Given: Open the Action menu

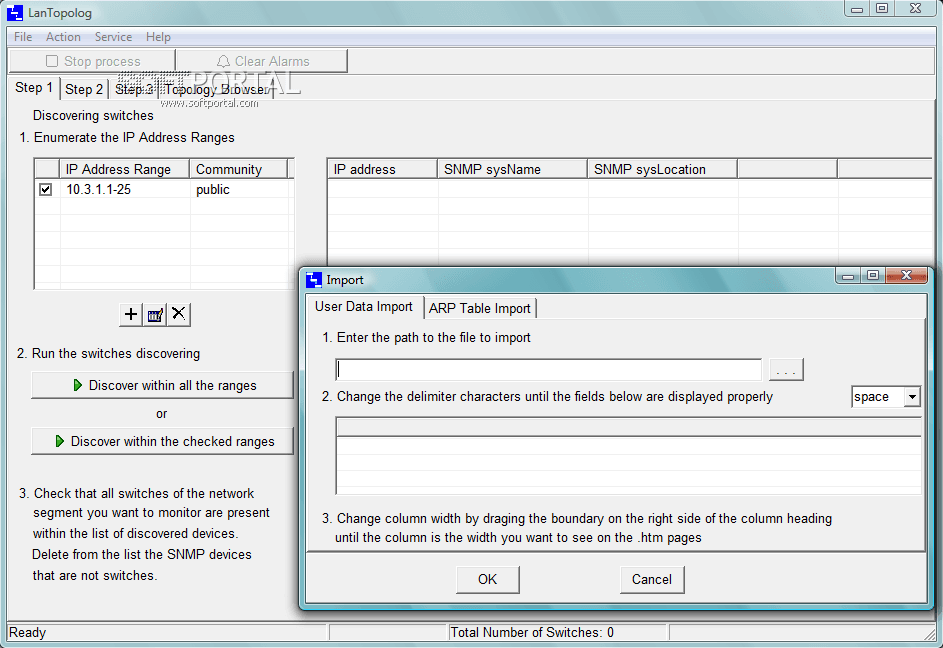Looking at the screenshot, I should click(x=63, y=37).
